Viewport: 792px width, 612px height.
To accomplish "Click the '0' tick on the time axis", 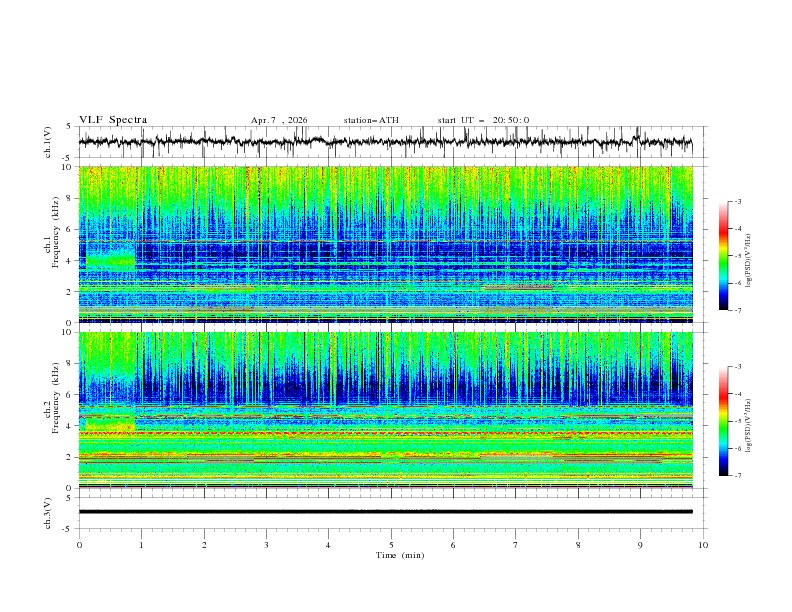I will pos(79,545).
